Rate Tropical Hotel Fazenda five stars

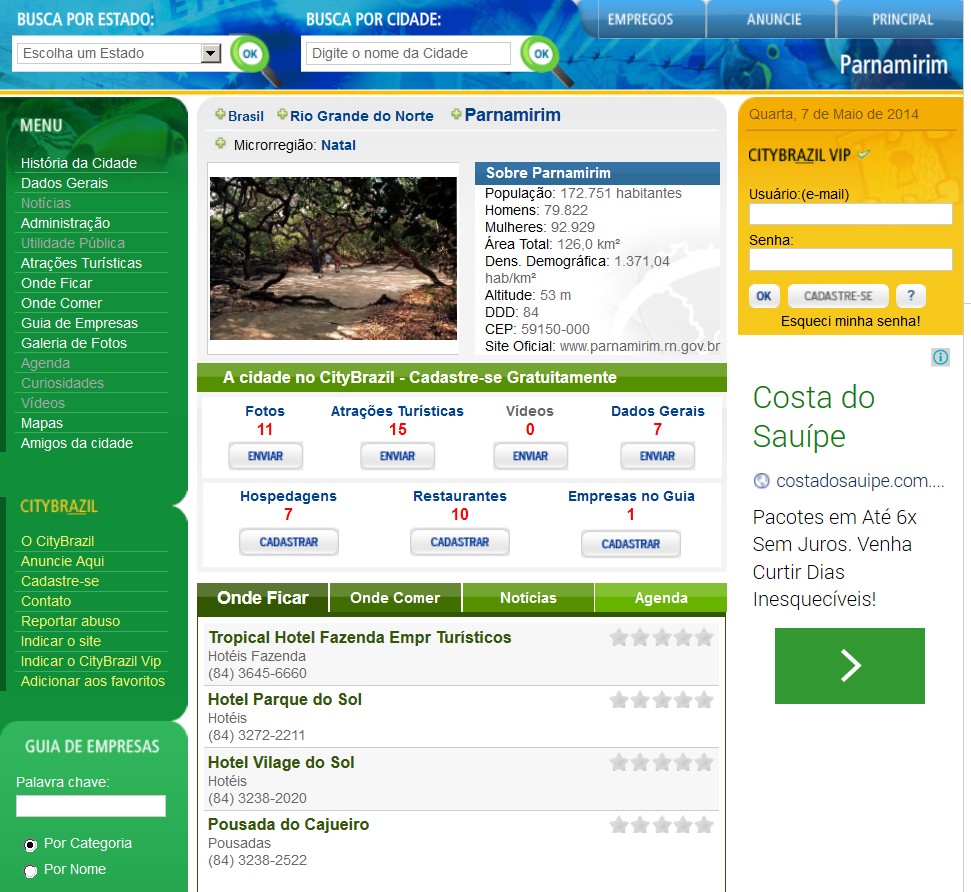tap(704, 638)
